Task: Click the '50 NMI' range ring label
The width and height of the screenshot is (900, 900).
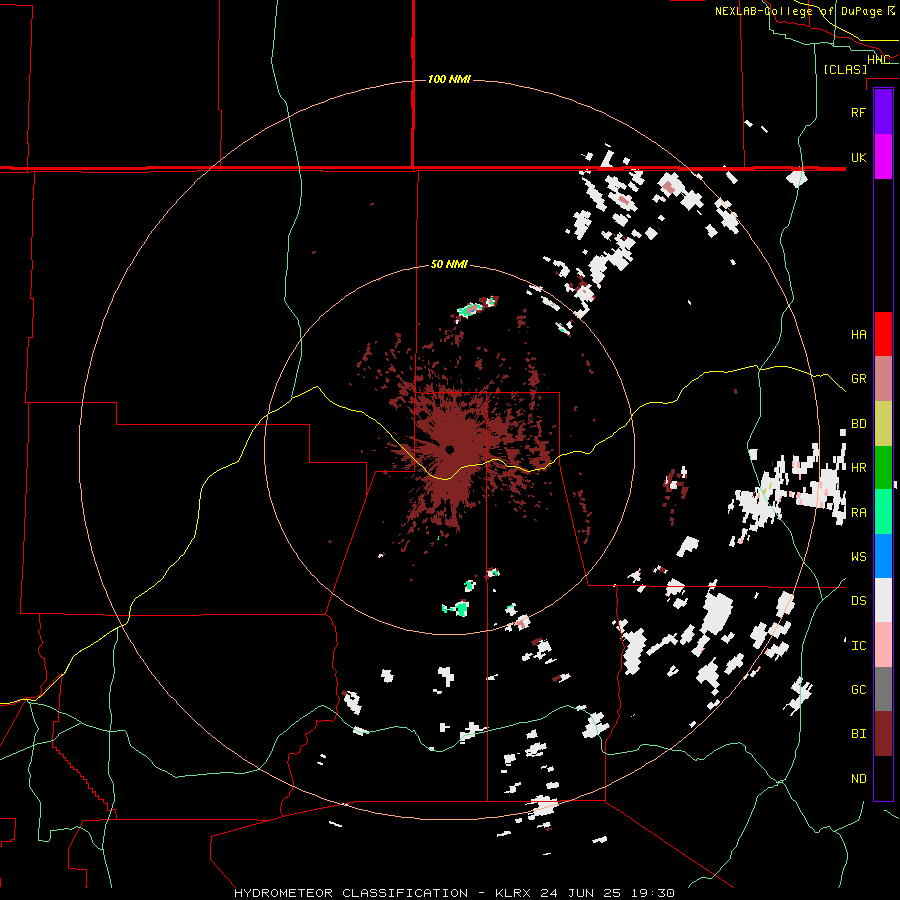Action: (449, 265)
